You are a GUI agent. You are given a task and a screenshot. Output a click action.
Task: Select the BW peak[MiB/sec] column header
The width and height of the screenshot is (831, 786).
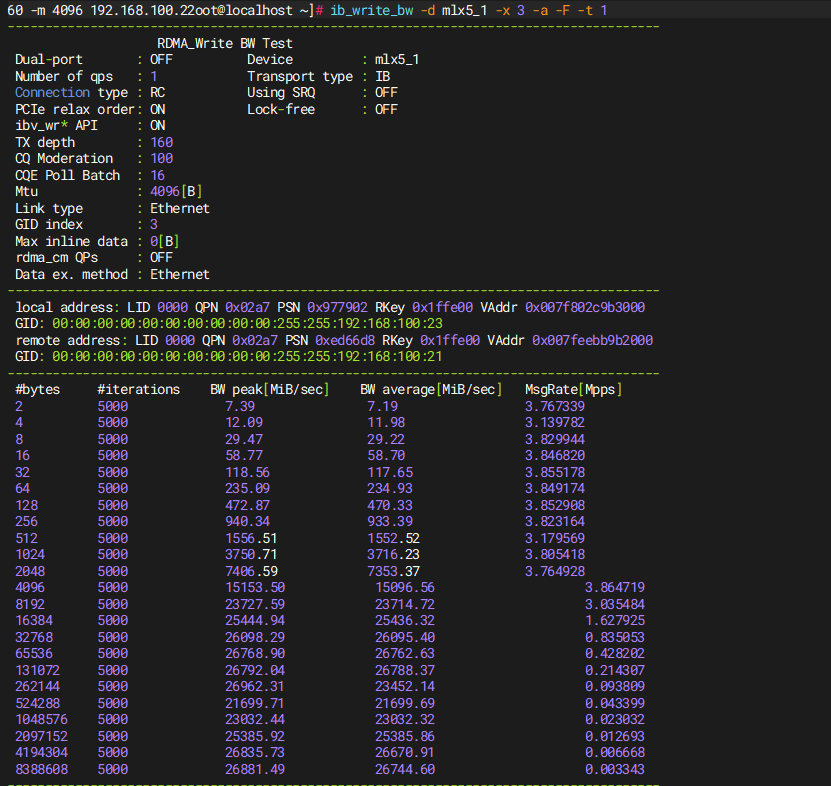(x=270, y=389)
